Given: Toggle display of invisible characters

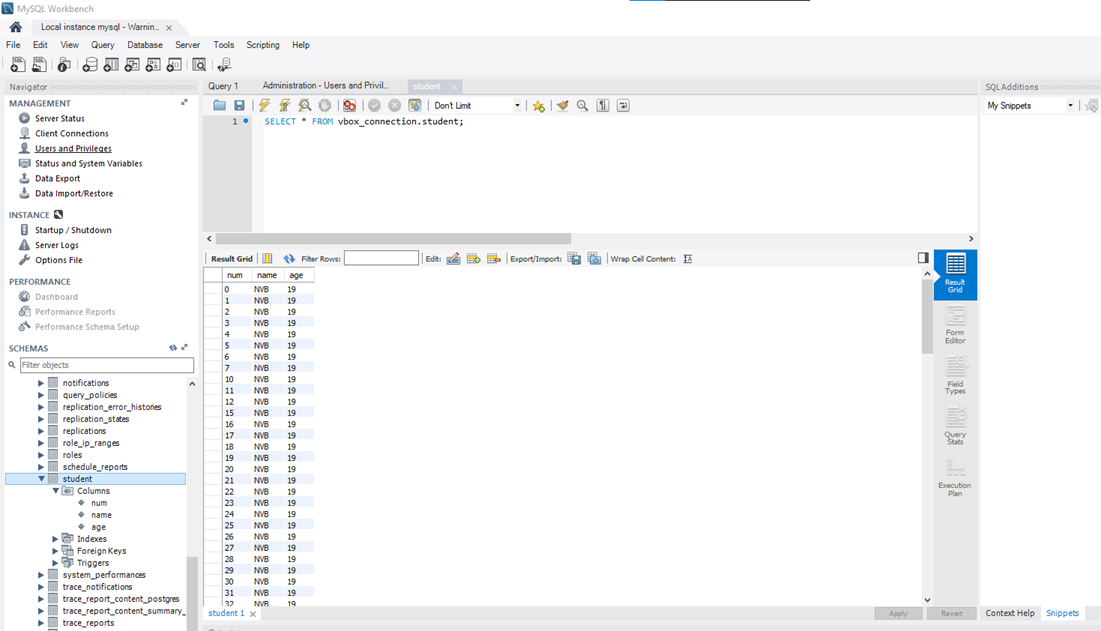Looking at the screenshot, I should [x=603, y=105].
